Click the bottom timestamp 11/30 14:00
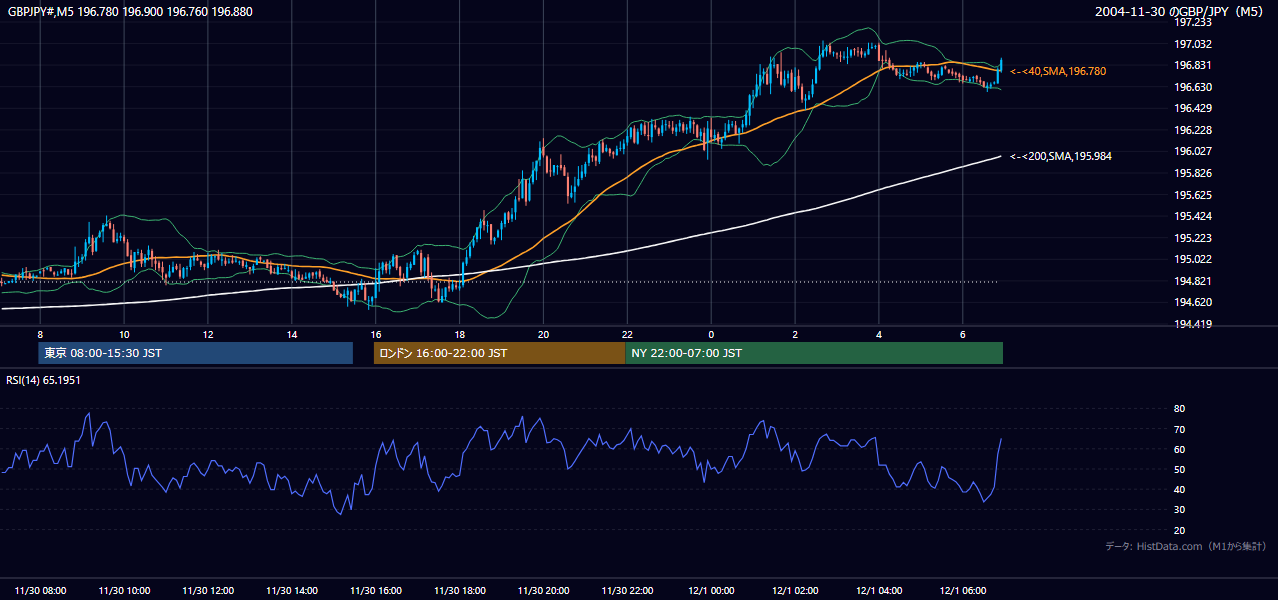 tap(292, 590)
